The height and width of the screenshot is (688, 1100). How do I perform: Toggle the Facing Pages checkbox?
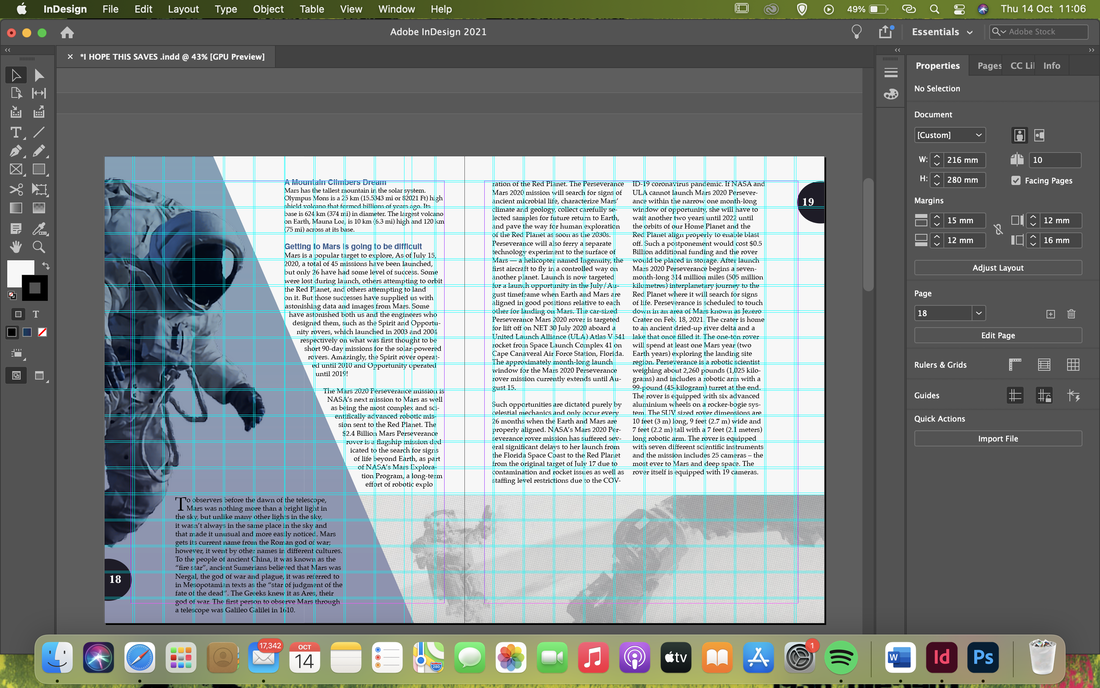pyautogui.click(x=1016, y=180)
